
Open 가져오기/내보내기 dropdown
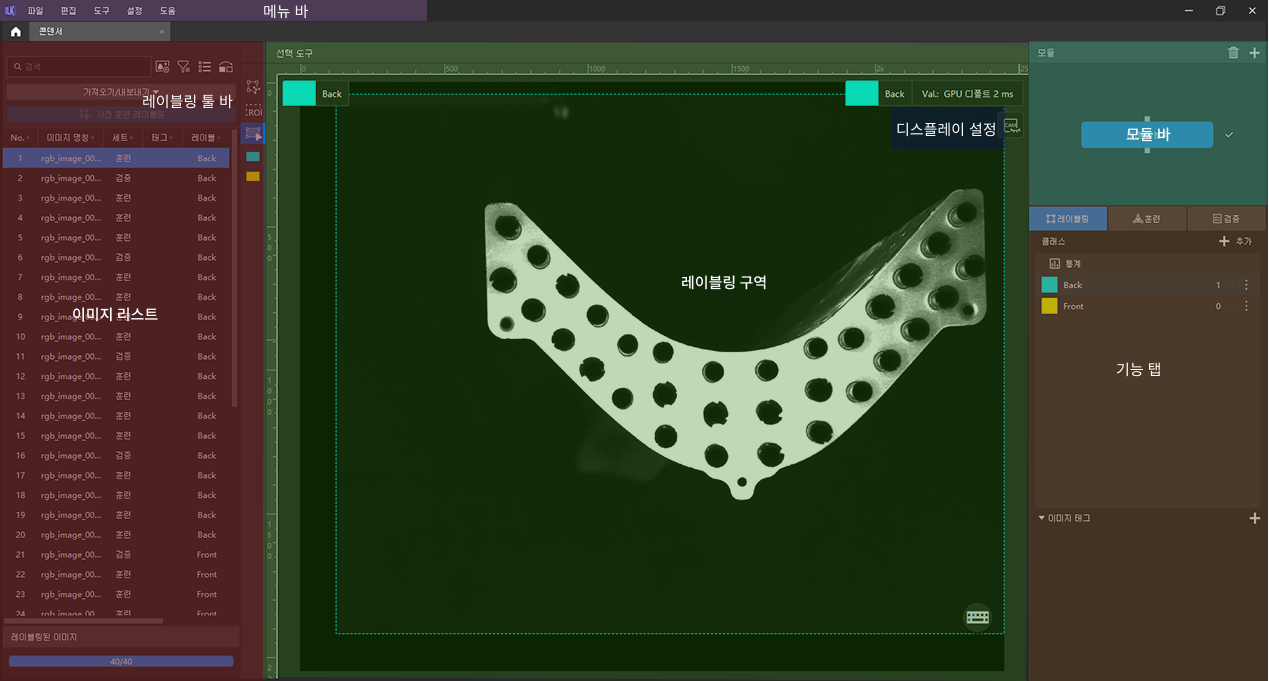(122, 91)
